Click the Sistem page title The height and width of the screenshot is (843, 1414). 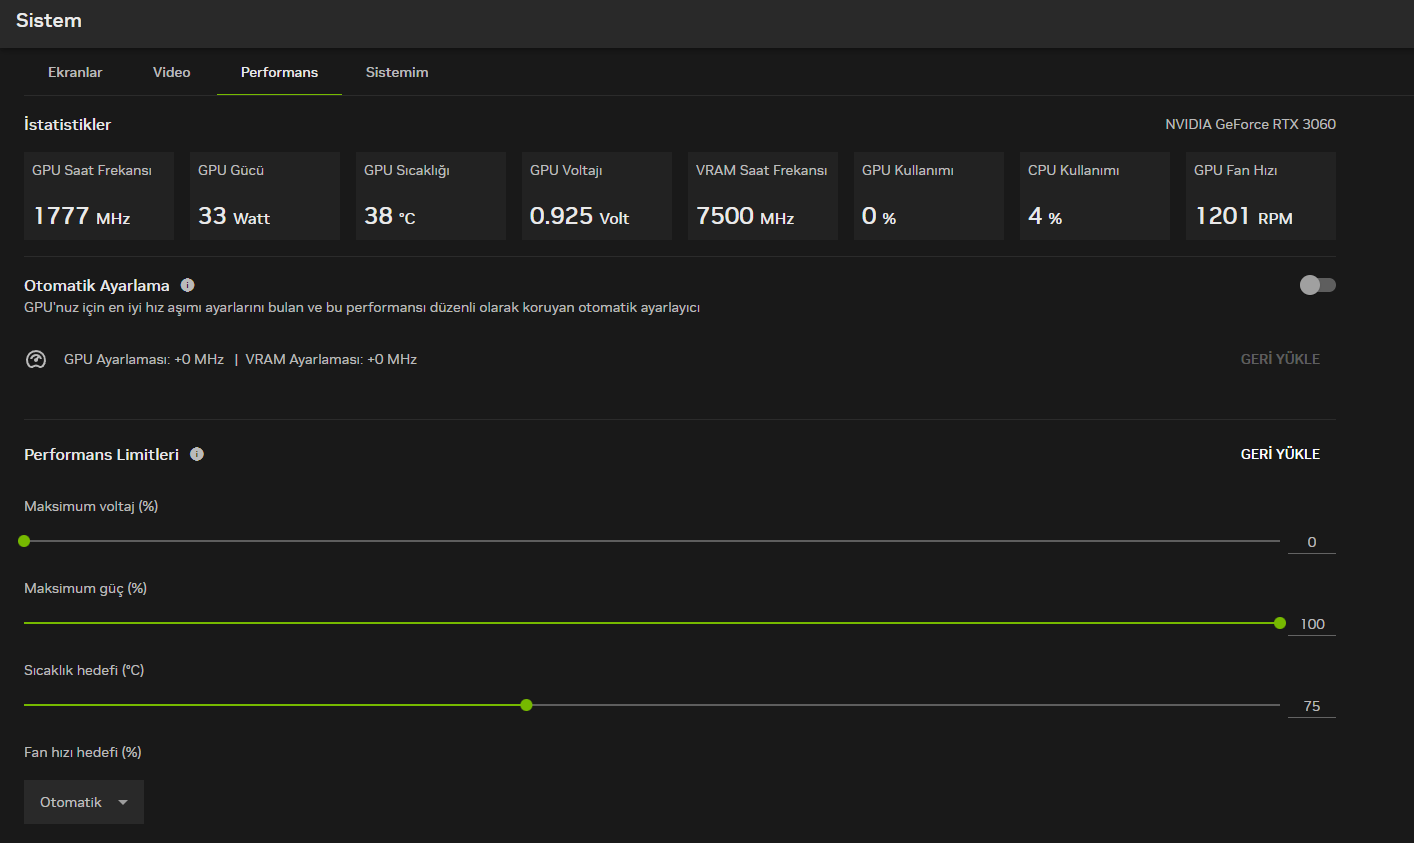49,20
